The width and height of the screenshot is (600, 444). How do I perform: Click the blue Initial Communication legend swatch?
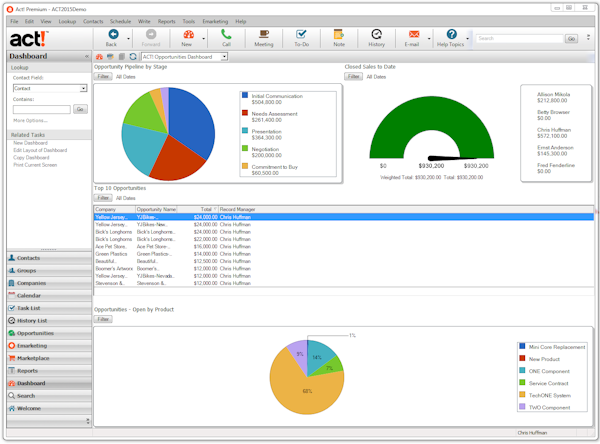244,97
